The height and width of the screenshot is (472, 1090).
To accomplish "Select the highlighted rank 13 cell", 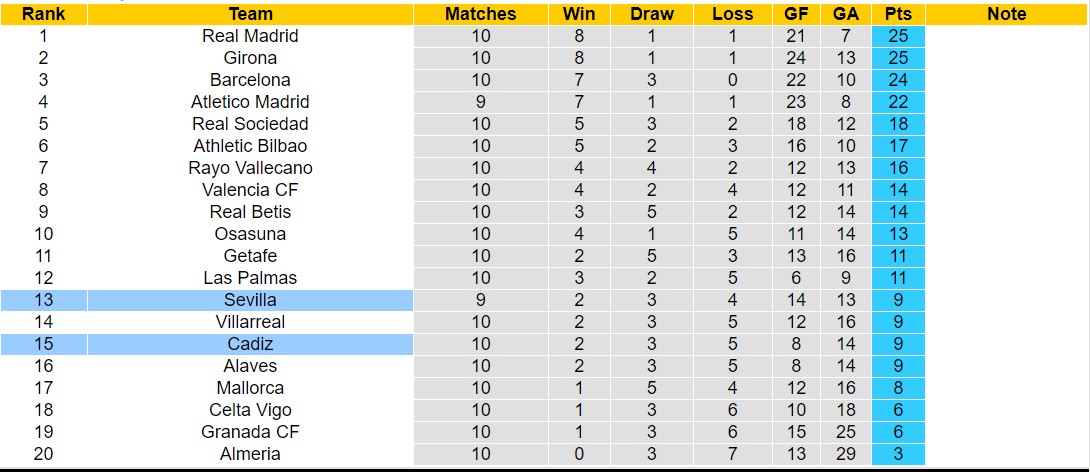I will click(x=43, y=300).
